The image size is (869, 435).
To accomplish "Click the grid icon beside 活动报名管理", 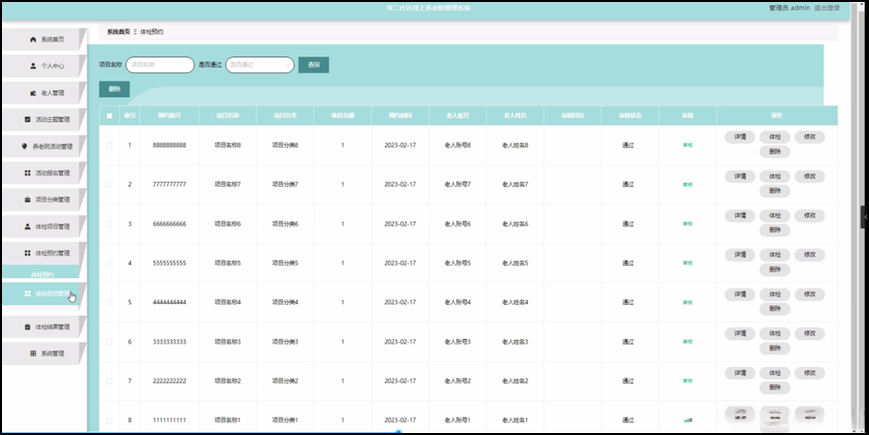I will (28, 173).
